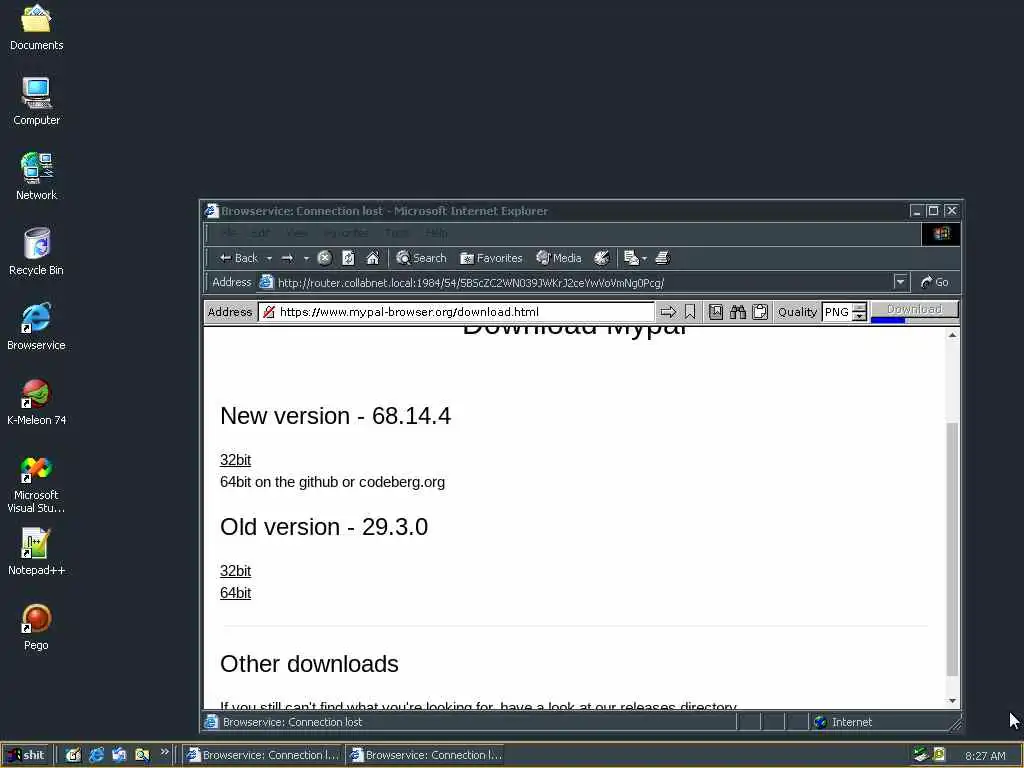The width and height of the screenshot is (1024, 768).
Task: Switch to the first Browservice taskbar button
Action: click(x=263, y=755)
